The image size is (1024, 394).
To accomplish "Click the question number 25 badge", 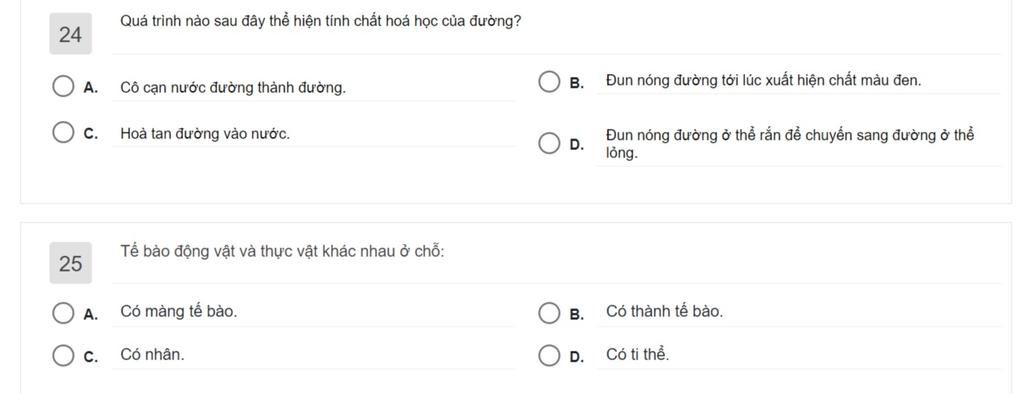I will coord(71,263).
